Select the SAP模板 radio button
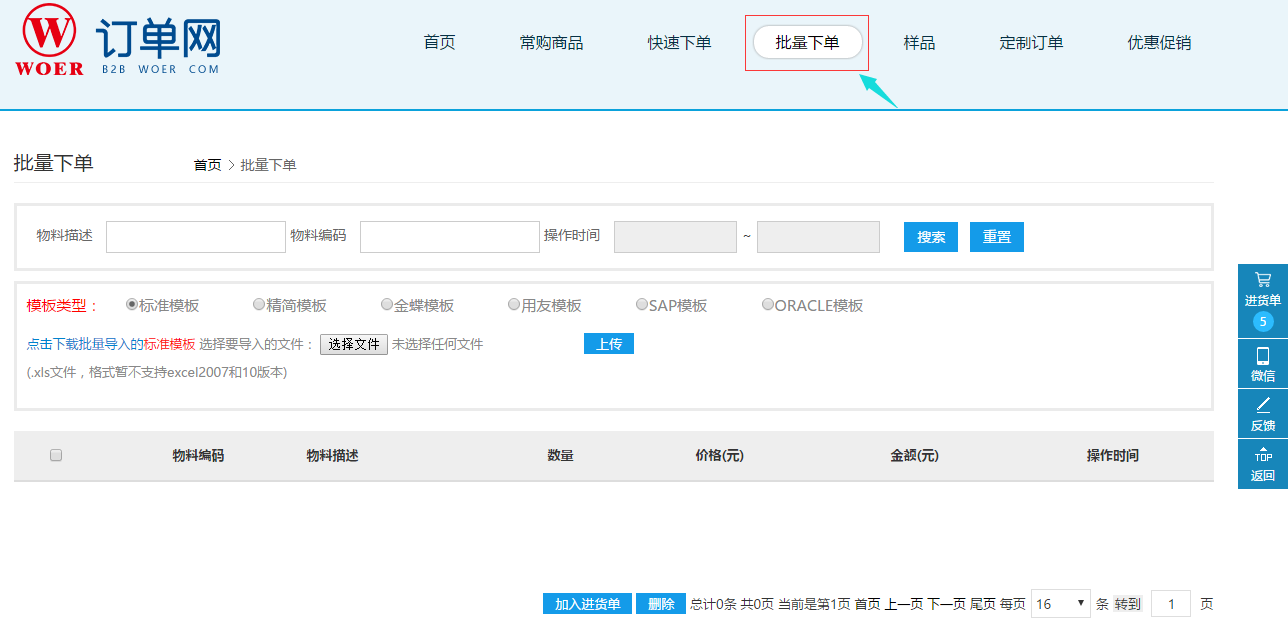 (x=642, y=304)
